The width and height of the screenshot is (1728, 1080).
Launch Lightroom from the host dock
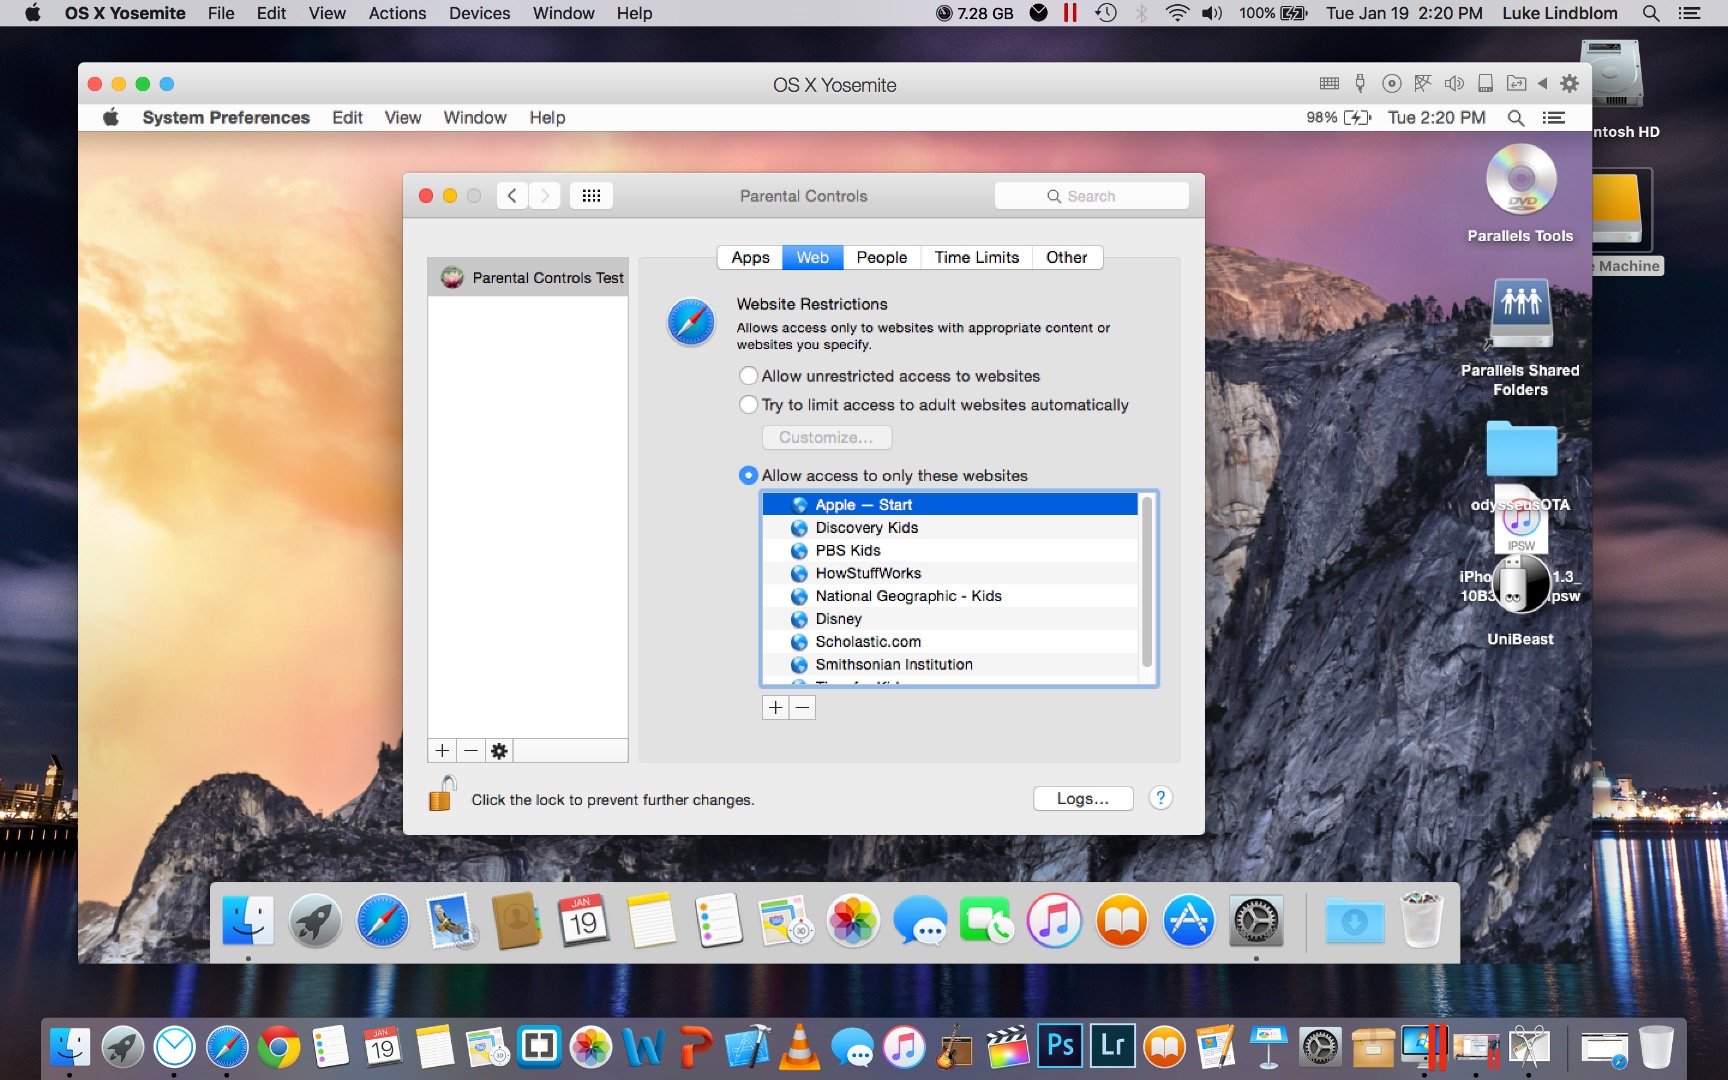pos(1112,1047)
